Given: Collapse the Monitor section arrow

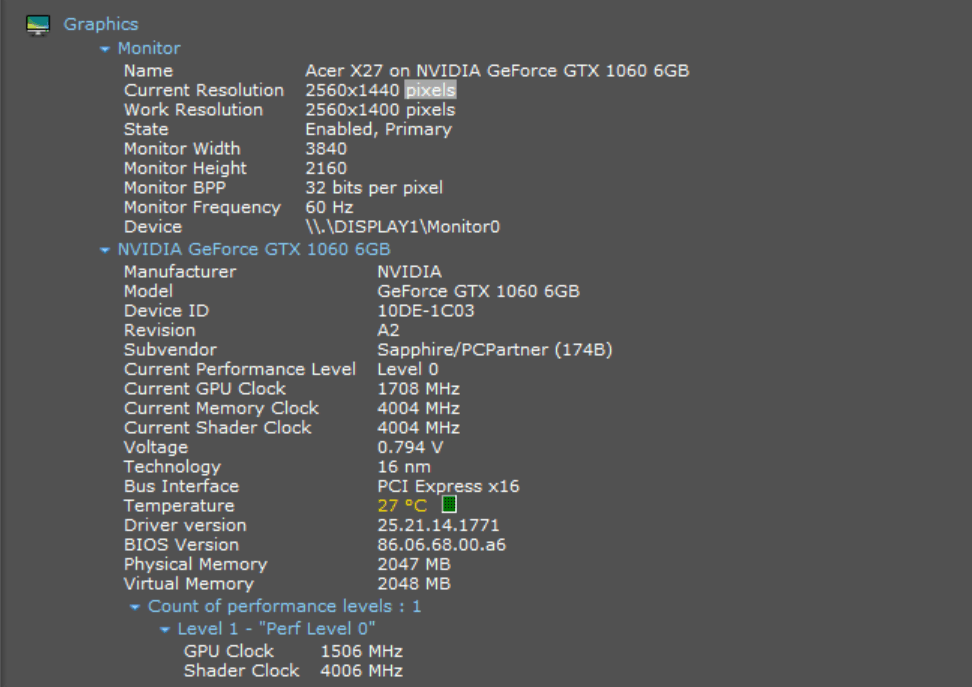Looking at the screenshot, I should [x=105, y=48].
